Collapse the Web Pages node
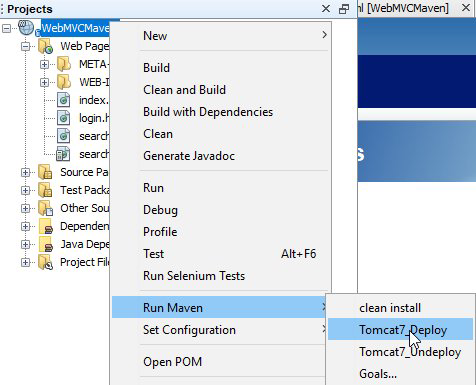Image resolution: width=476 pixels, height=385 pixels. (25, 46)
